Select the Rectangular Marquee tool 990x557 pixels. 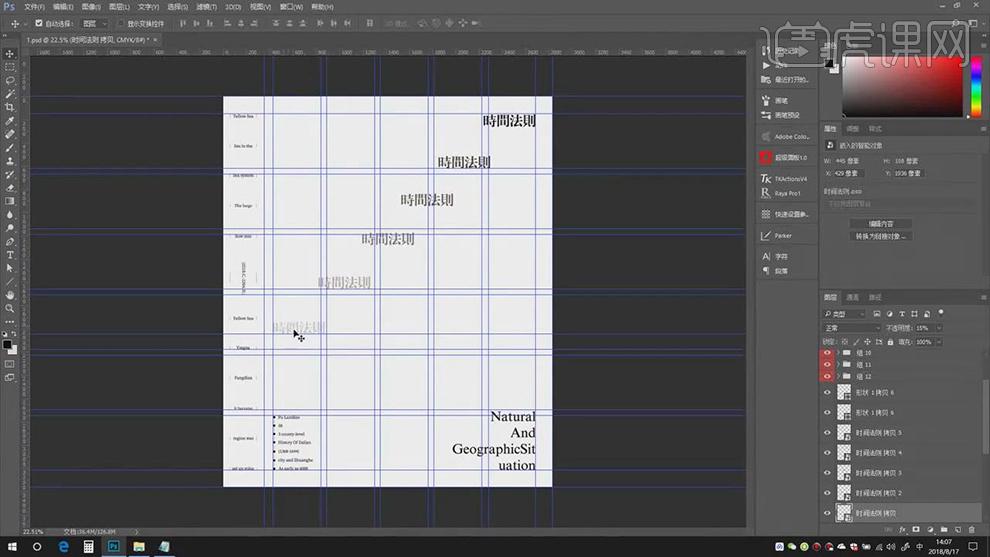[x=9, y=67]
